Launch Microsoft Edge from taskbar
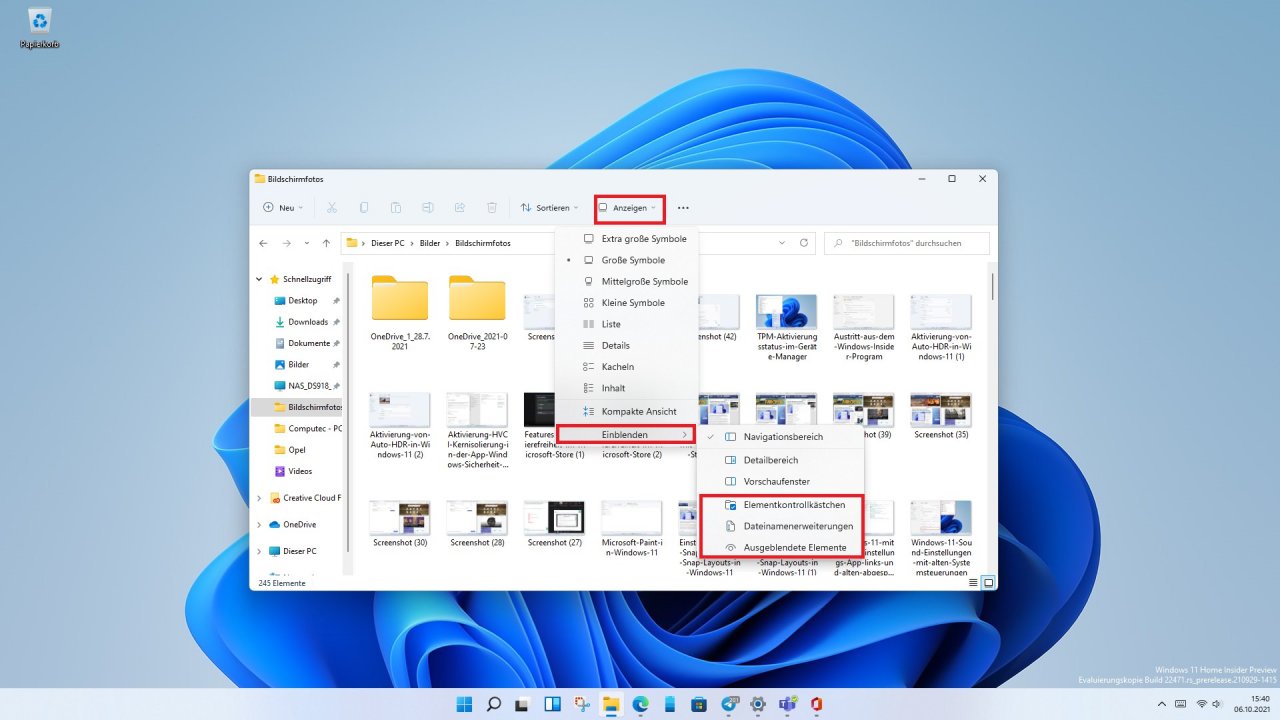This screenshot has height=720, width=1280. click(x=641, y=704)
